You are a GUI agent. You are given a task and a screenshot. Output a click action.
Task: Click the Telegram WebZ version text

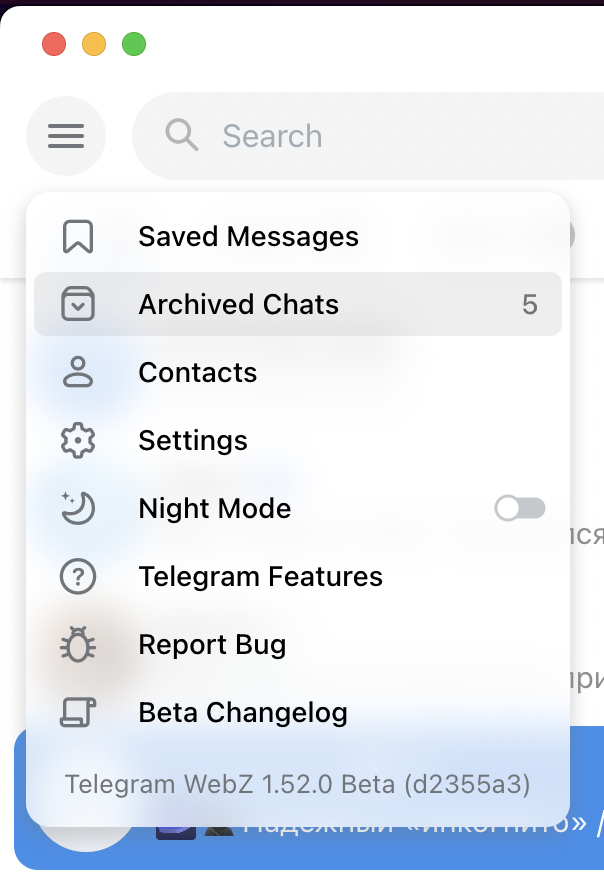coord(297,783)
